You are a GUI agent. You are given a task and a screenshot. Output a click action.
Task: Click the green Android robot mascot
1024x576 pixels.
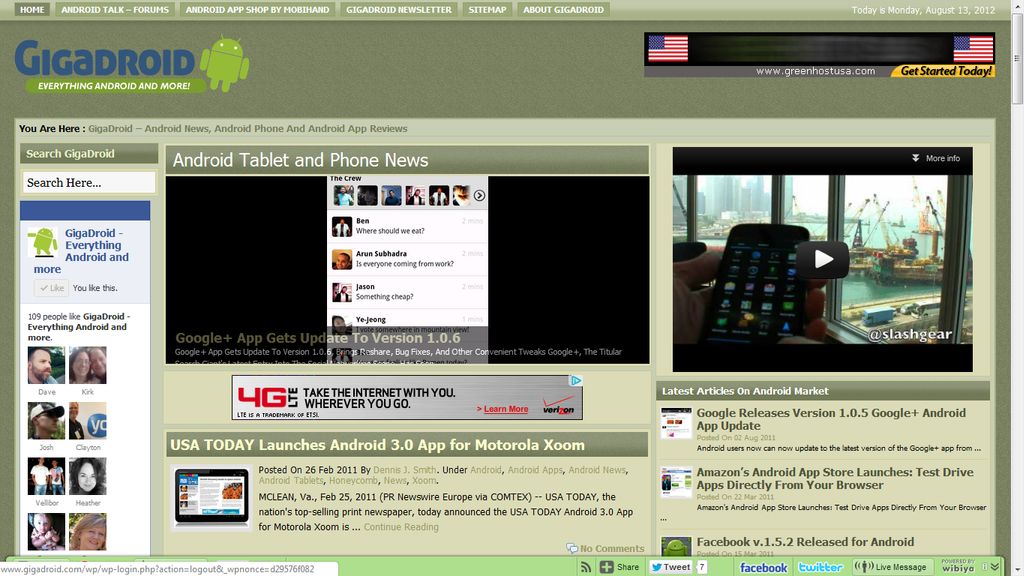[x=225, y=63]
